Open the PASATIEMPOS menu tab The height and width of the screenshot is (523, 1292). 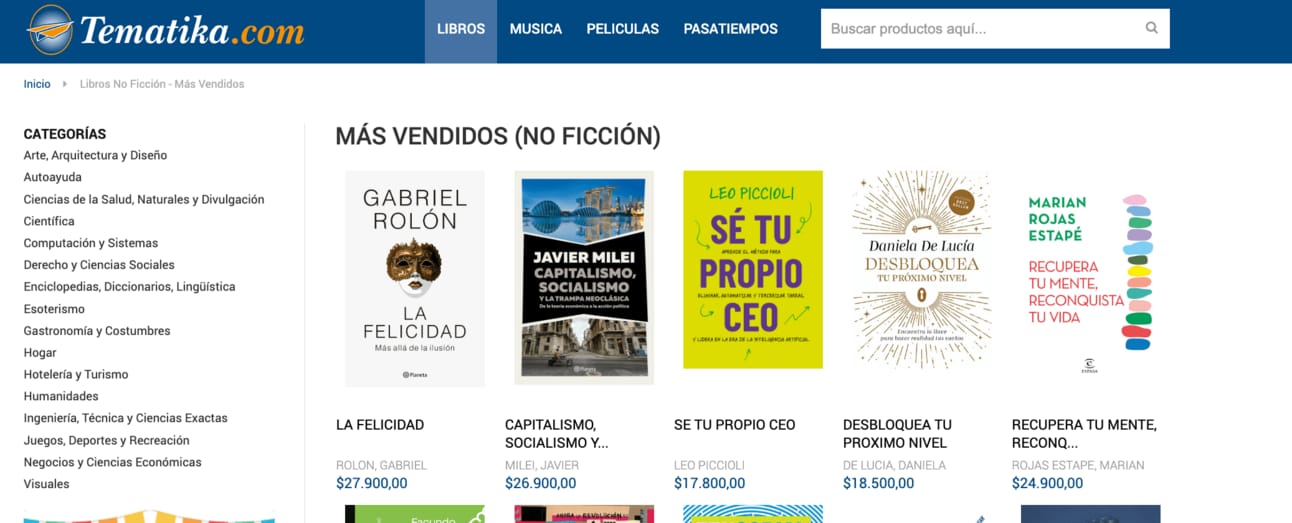click(731, 29)
